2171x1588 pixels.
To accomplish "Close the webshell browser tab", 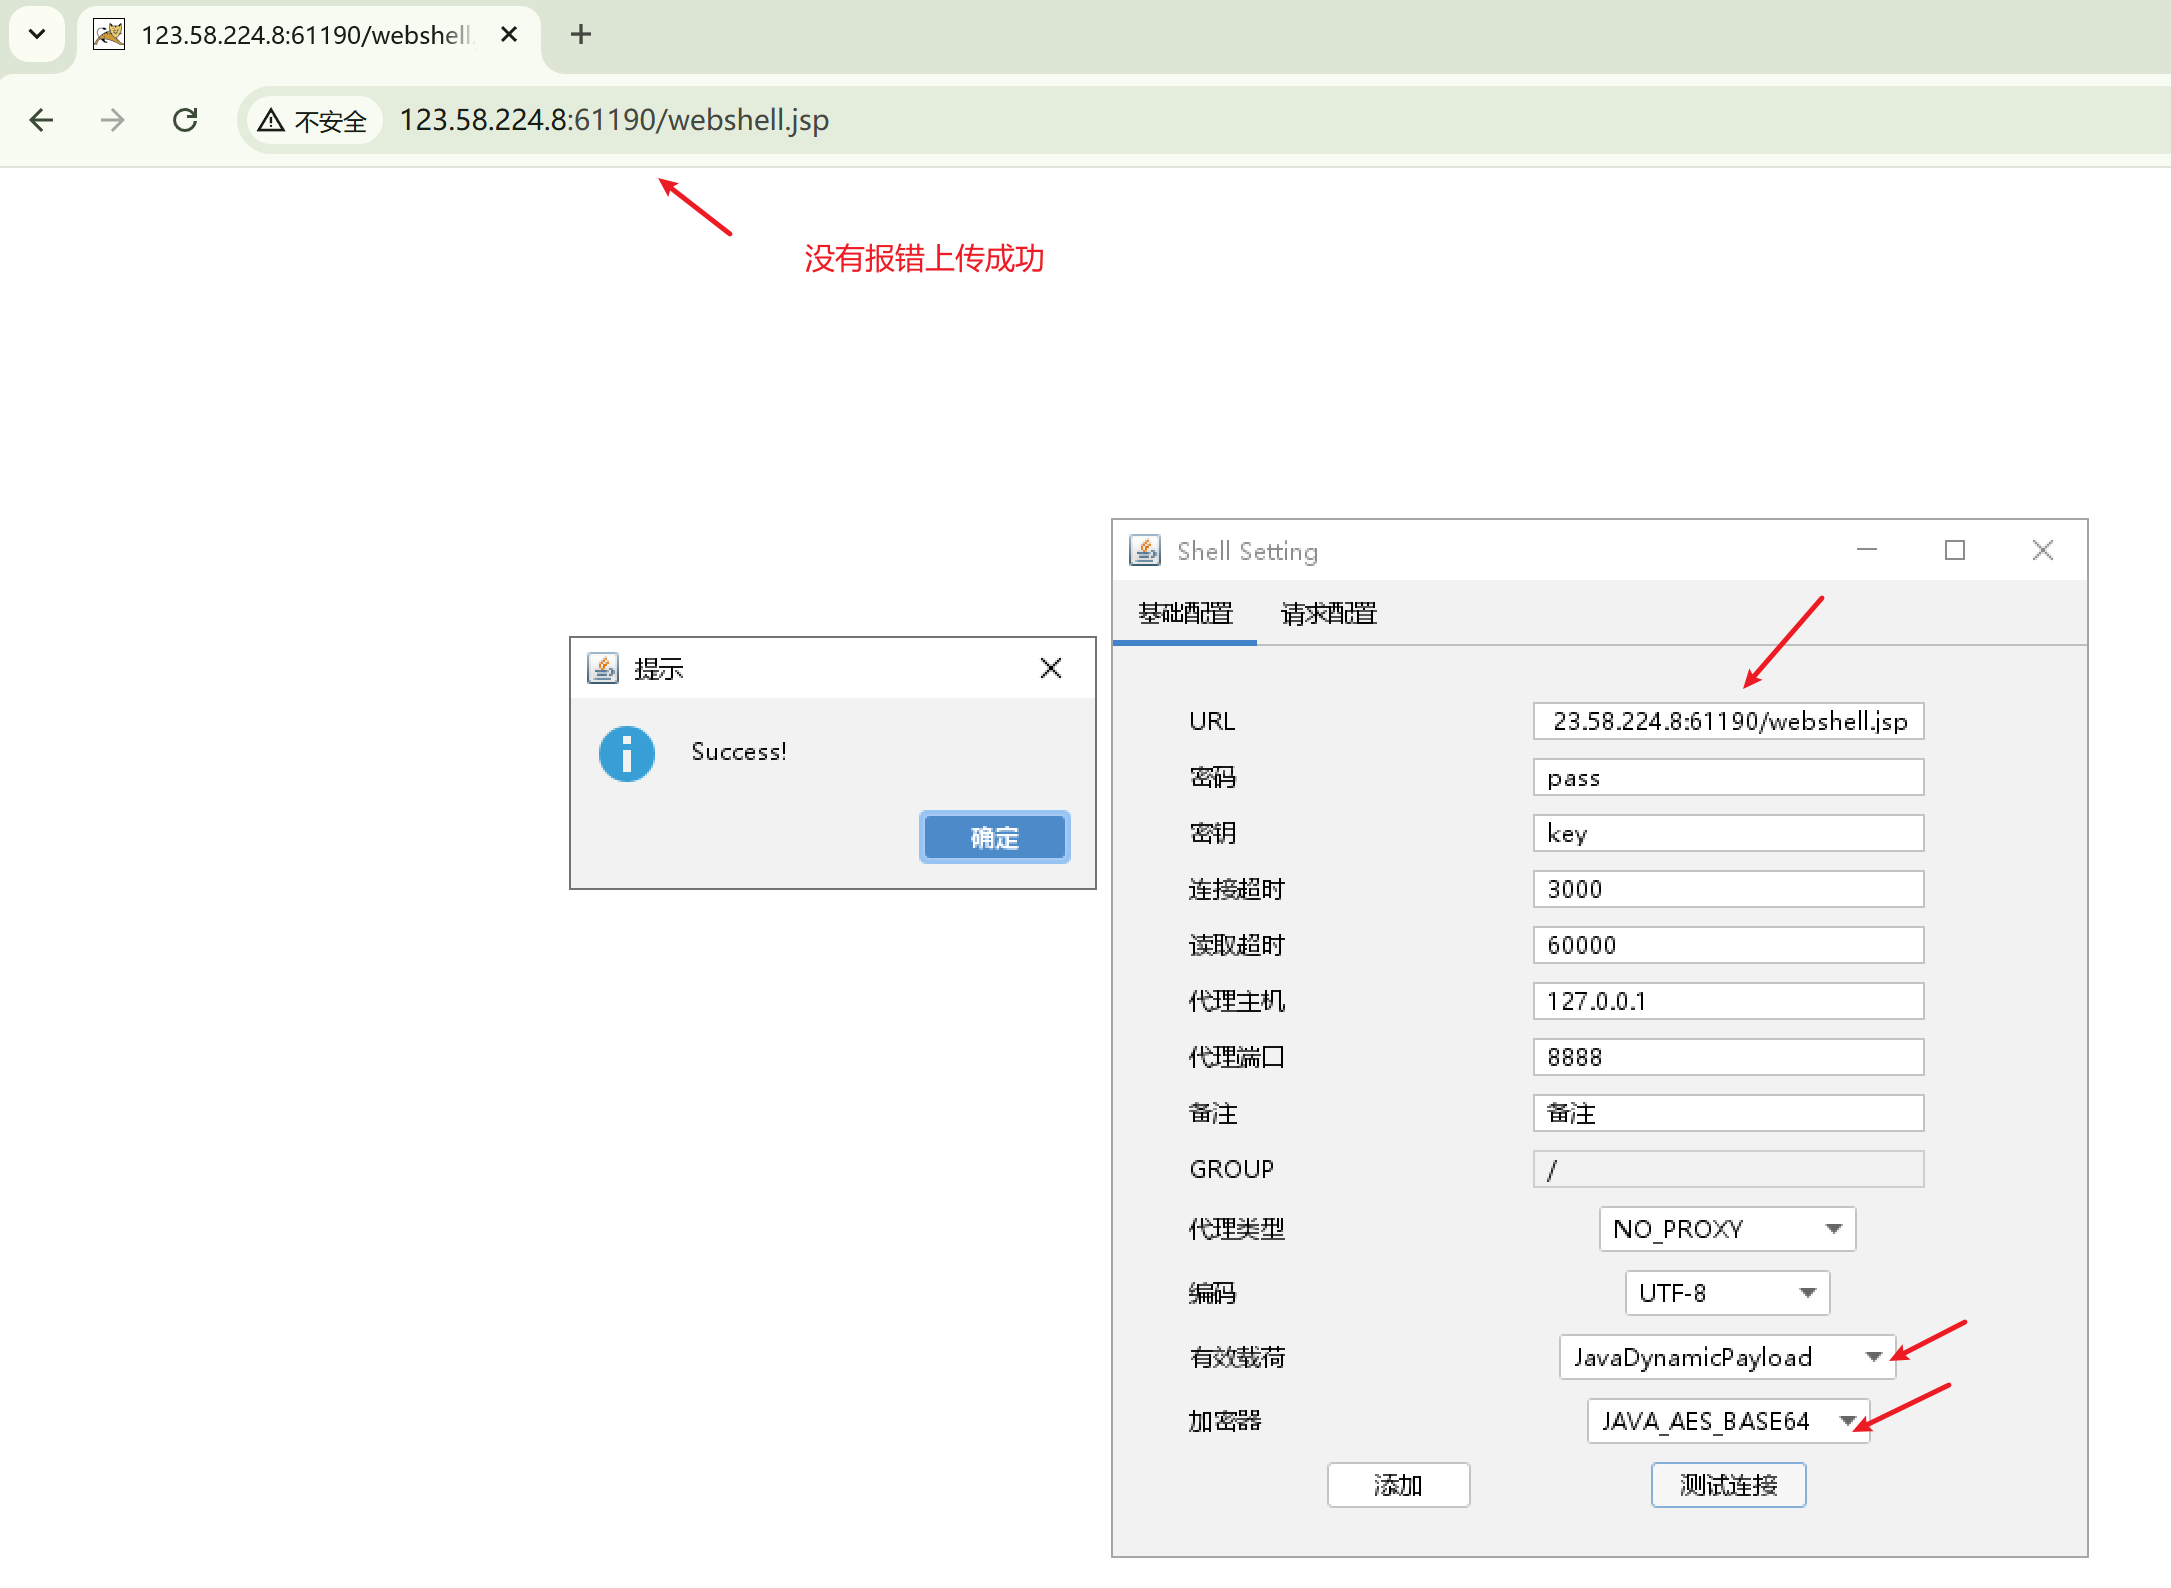I will pyautogui.click(x=509, y=35).
